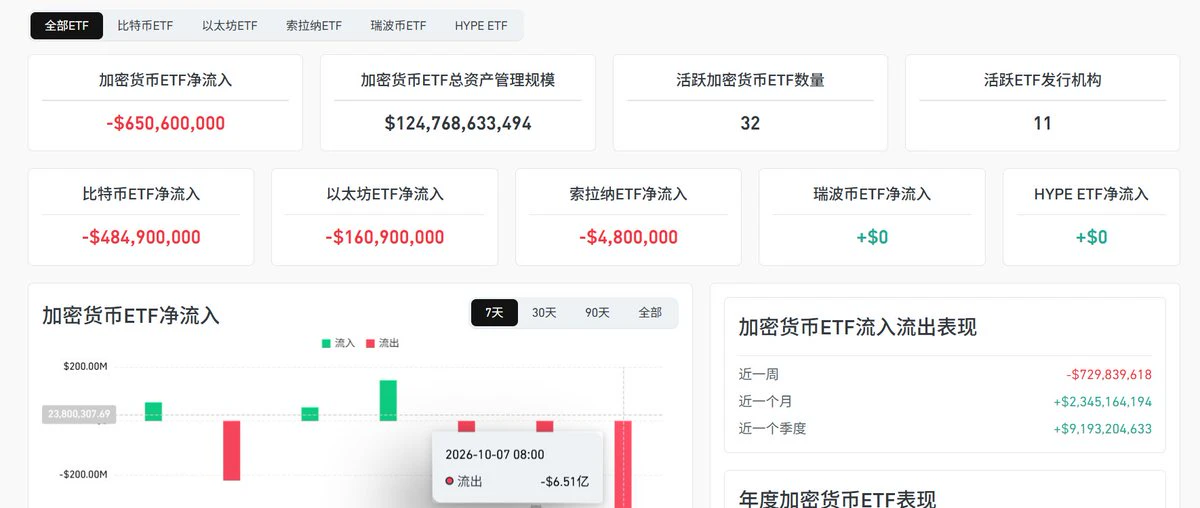This screenshot has width=1200, height=508.
Task: Open the 瑞波币ETF tab
Action: pos(398,26)
